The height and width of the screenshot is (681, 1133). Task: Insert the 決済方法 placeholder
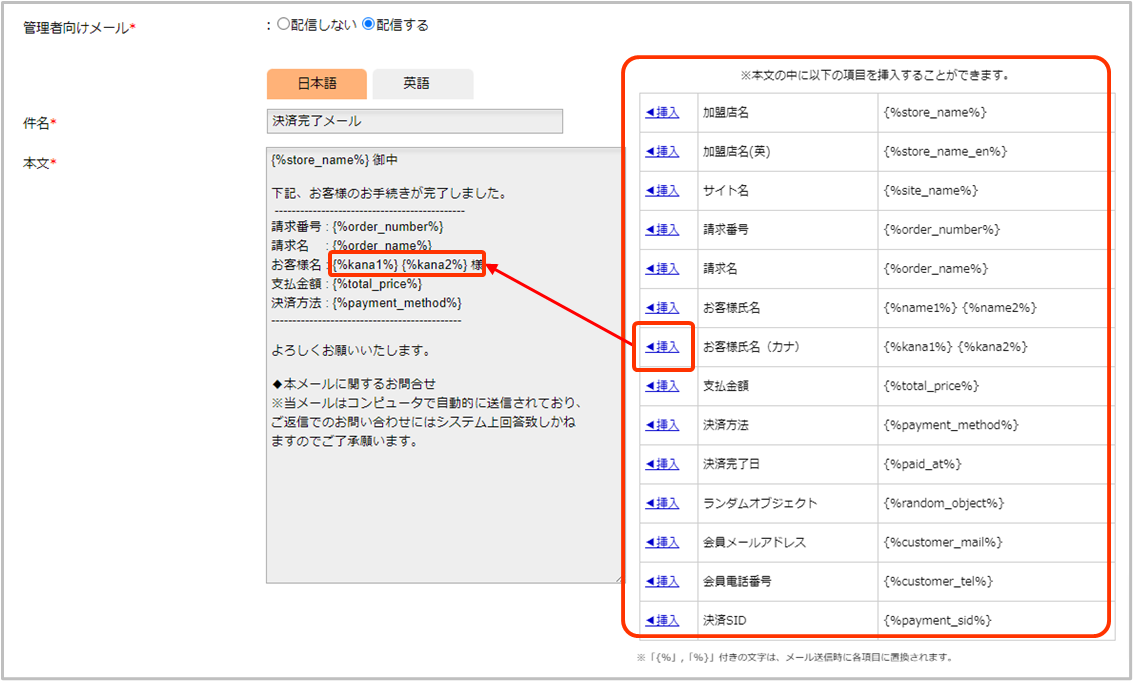click(x=662, y=425)
